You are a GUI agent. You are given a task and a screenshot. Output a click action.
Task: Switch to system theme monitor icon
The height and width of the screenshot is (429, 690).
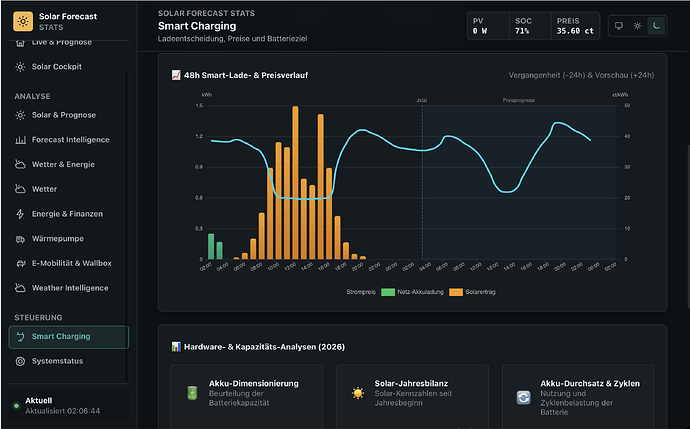click(619, 26)
